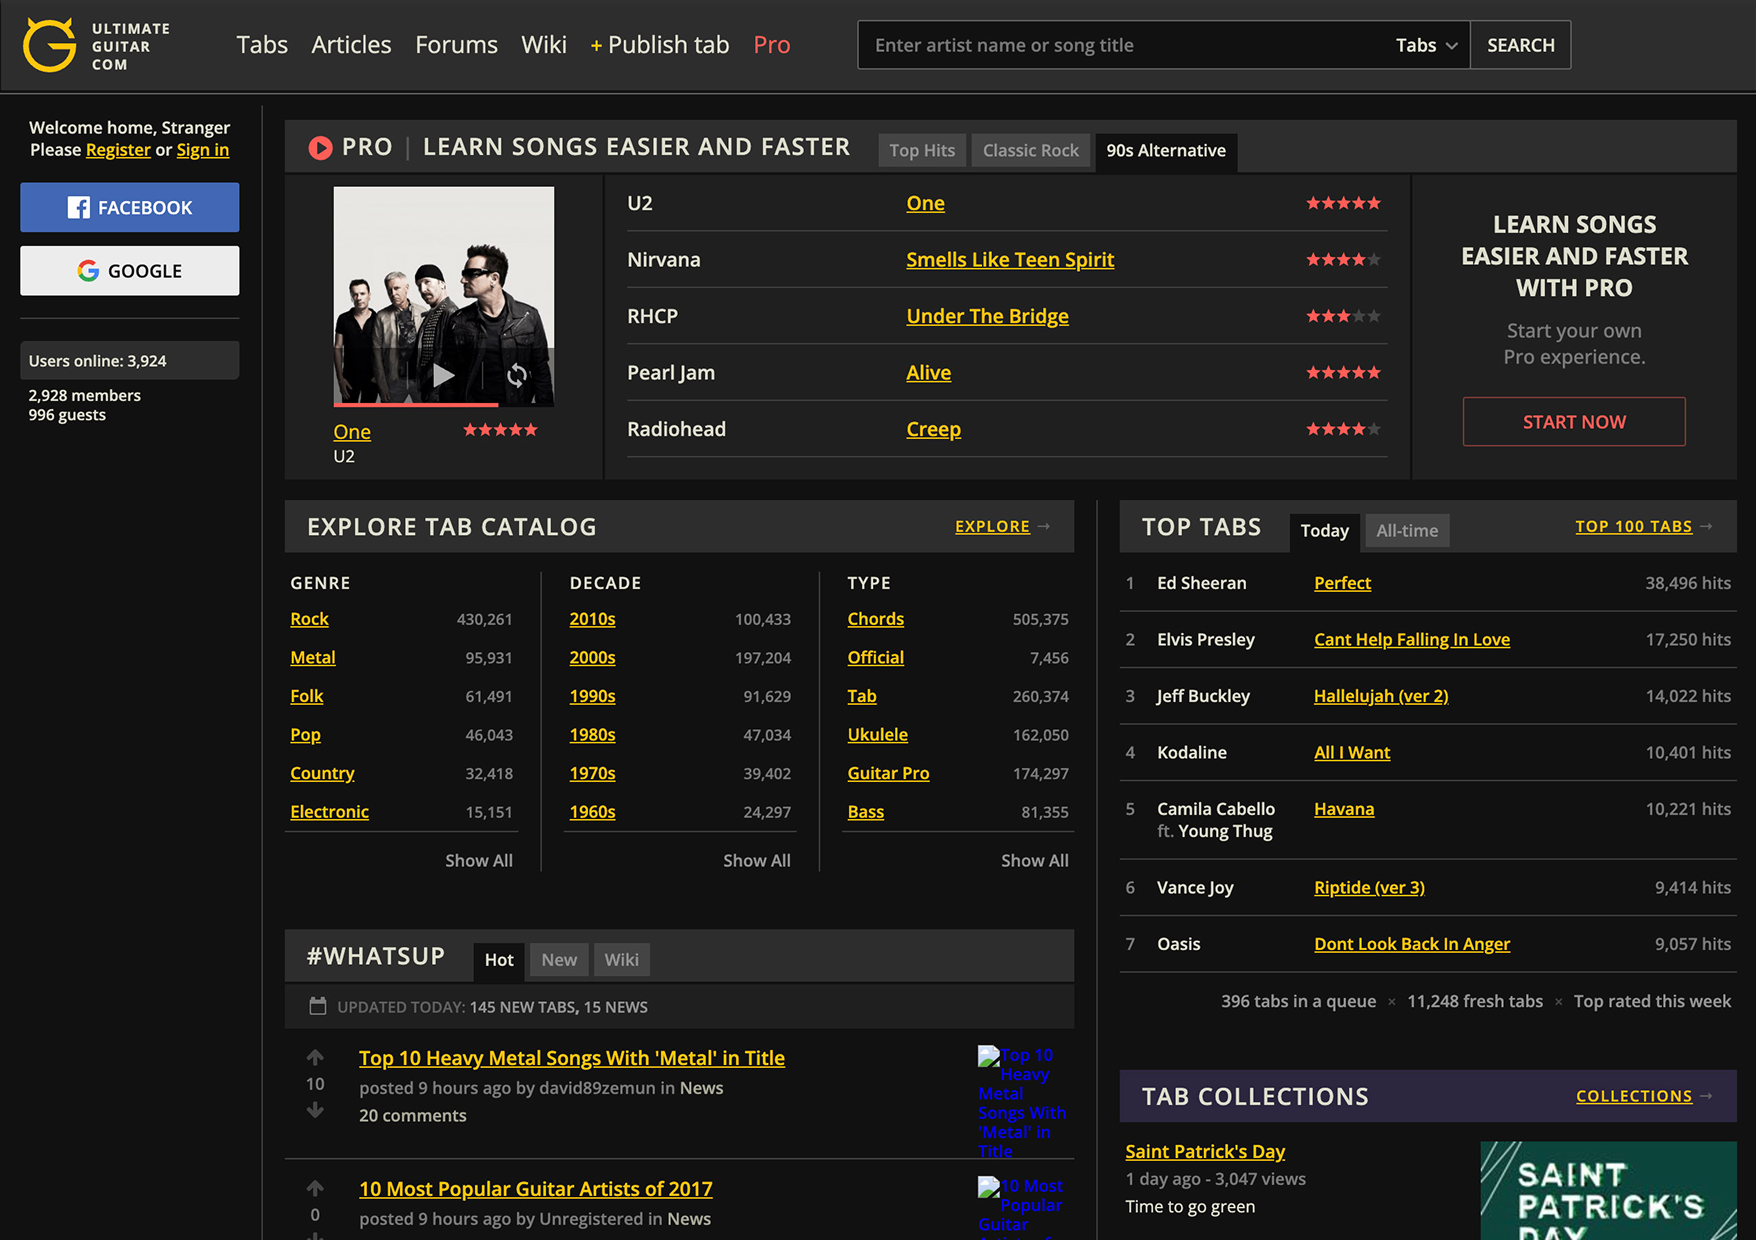
Task: Click Nirvana song star rating
Action: click(1343, 260)
